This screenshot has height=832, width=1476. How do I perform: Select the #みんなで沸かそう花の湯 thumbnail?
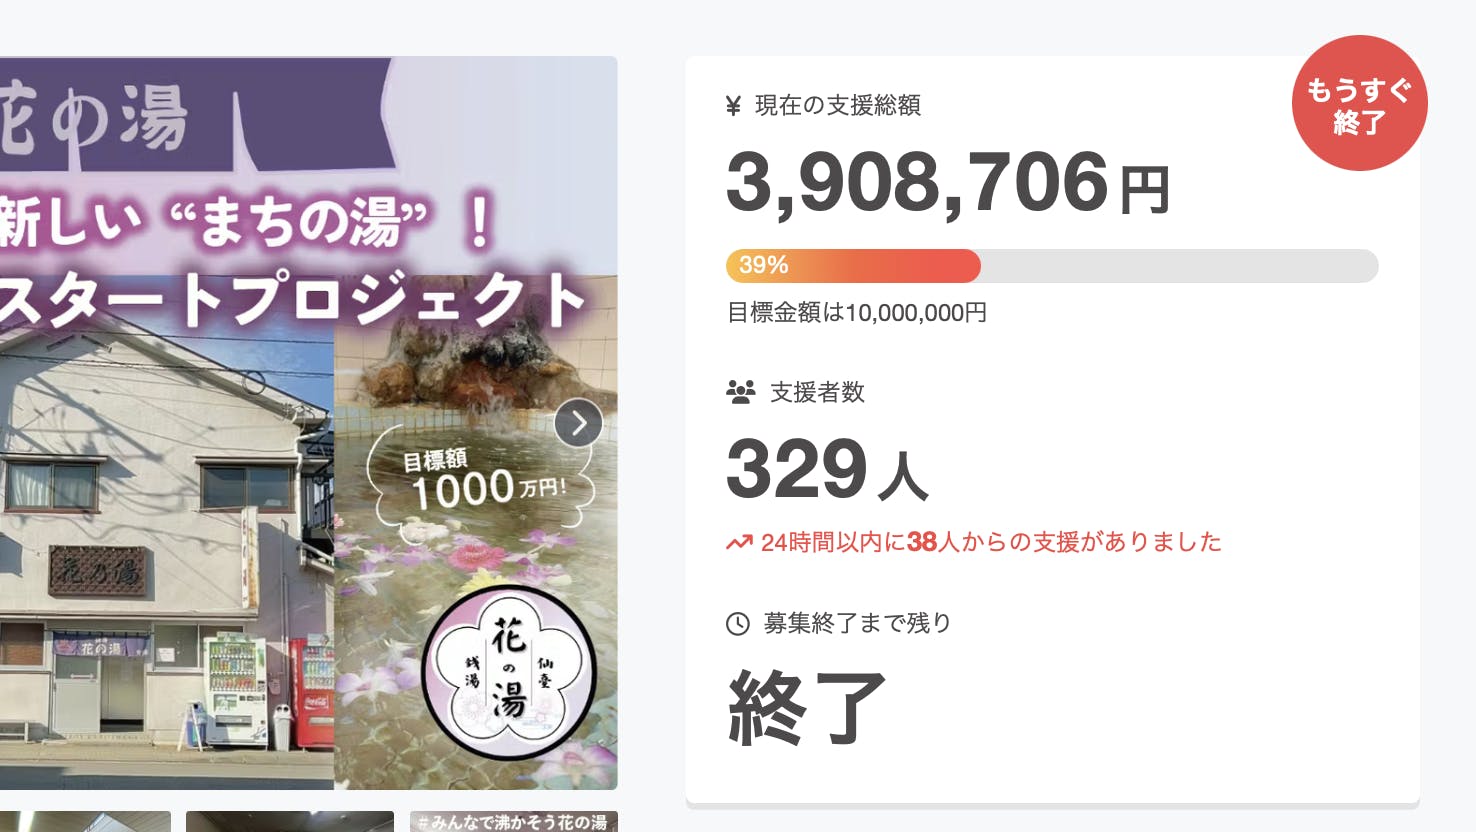click(513, 822)
